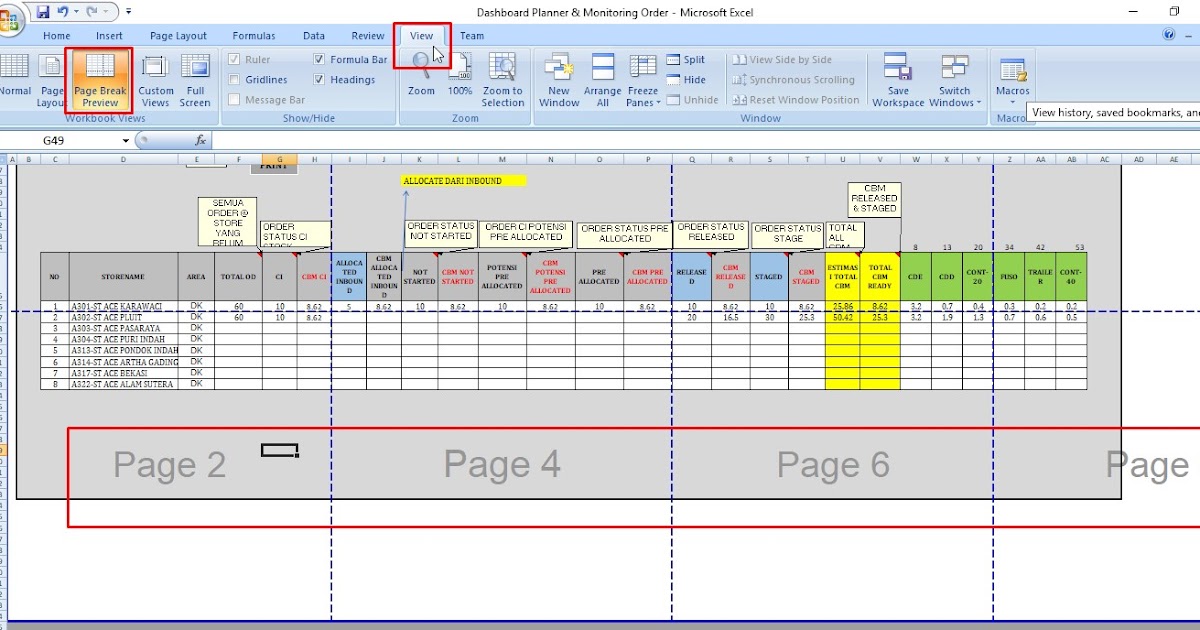
Task: Open the Team ribbon tab
Action: [x=472, y=36]
